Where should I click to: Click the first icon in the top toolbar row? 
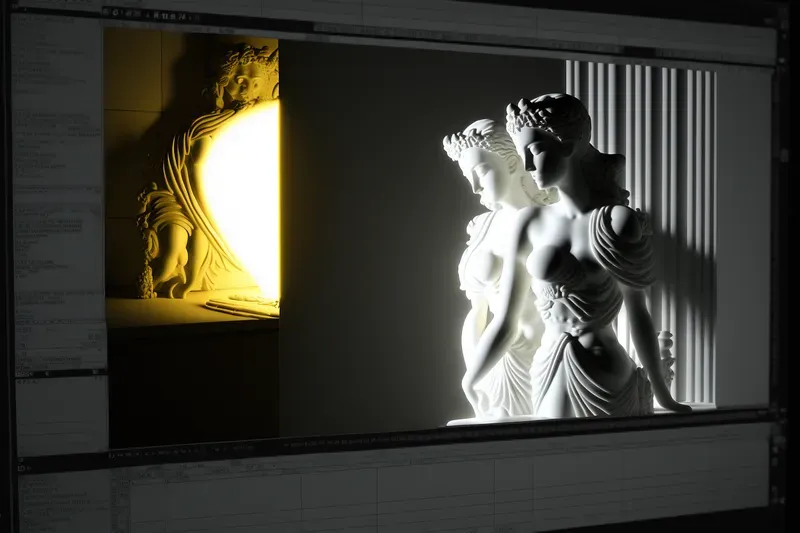(x=108, y=13)
